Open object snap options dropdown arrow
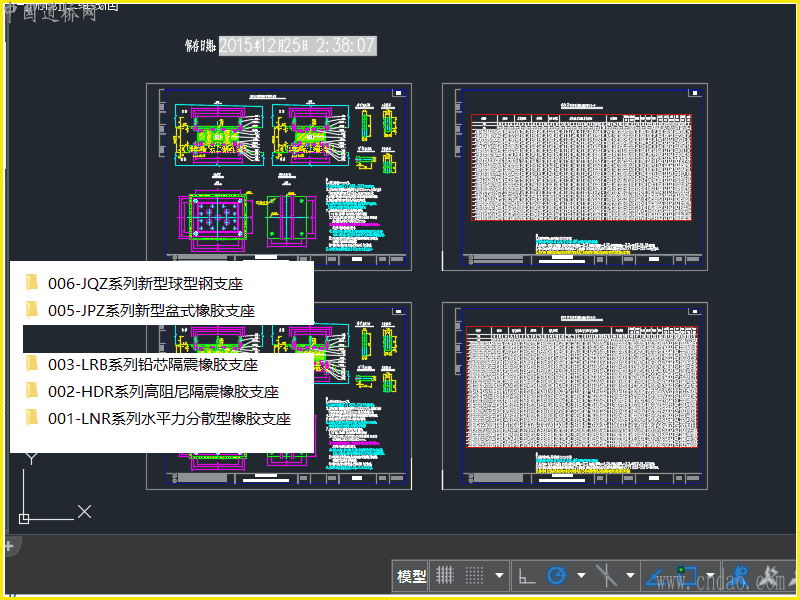 click(709, 575)
